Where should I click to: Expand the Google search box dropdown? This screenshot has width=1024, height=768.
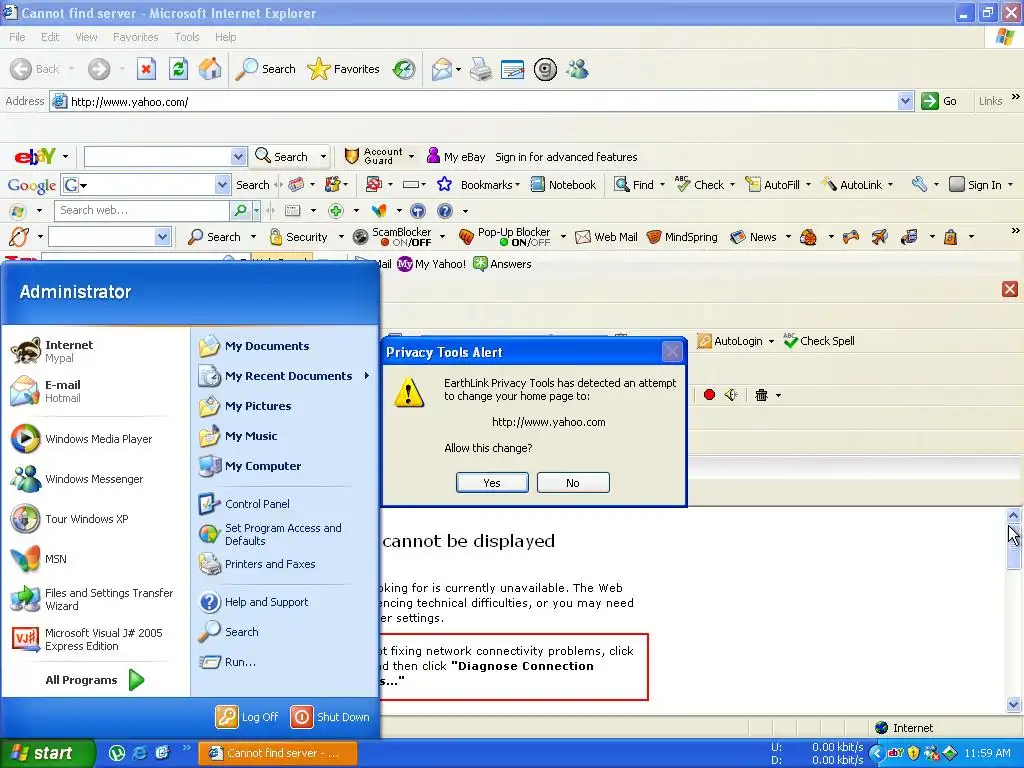point(222,185)
